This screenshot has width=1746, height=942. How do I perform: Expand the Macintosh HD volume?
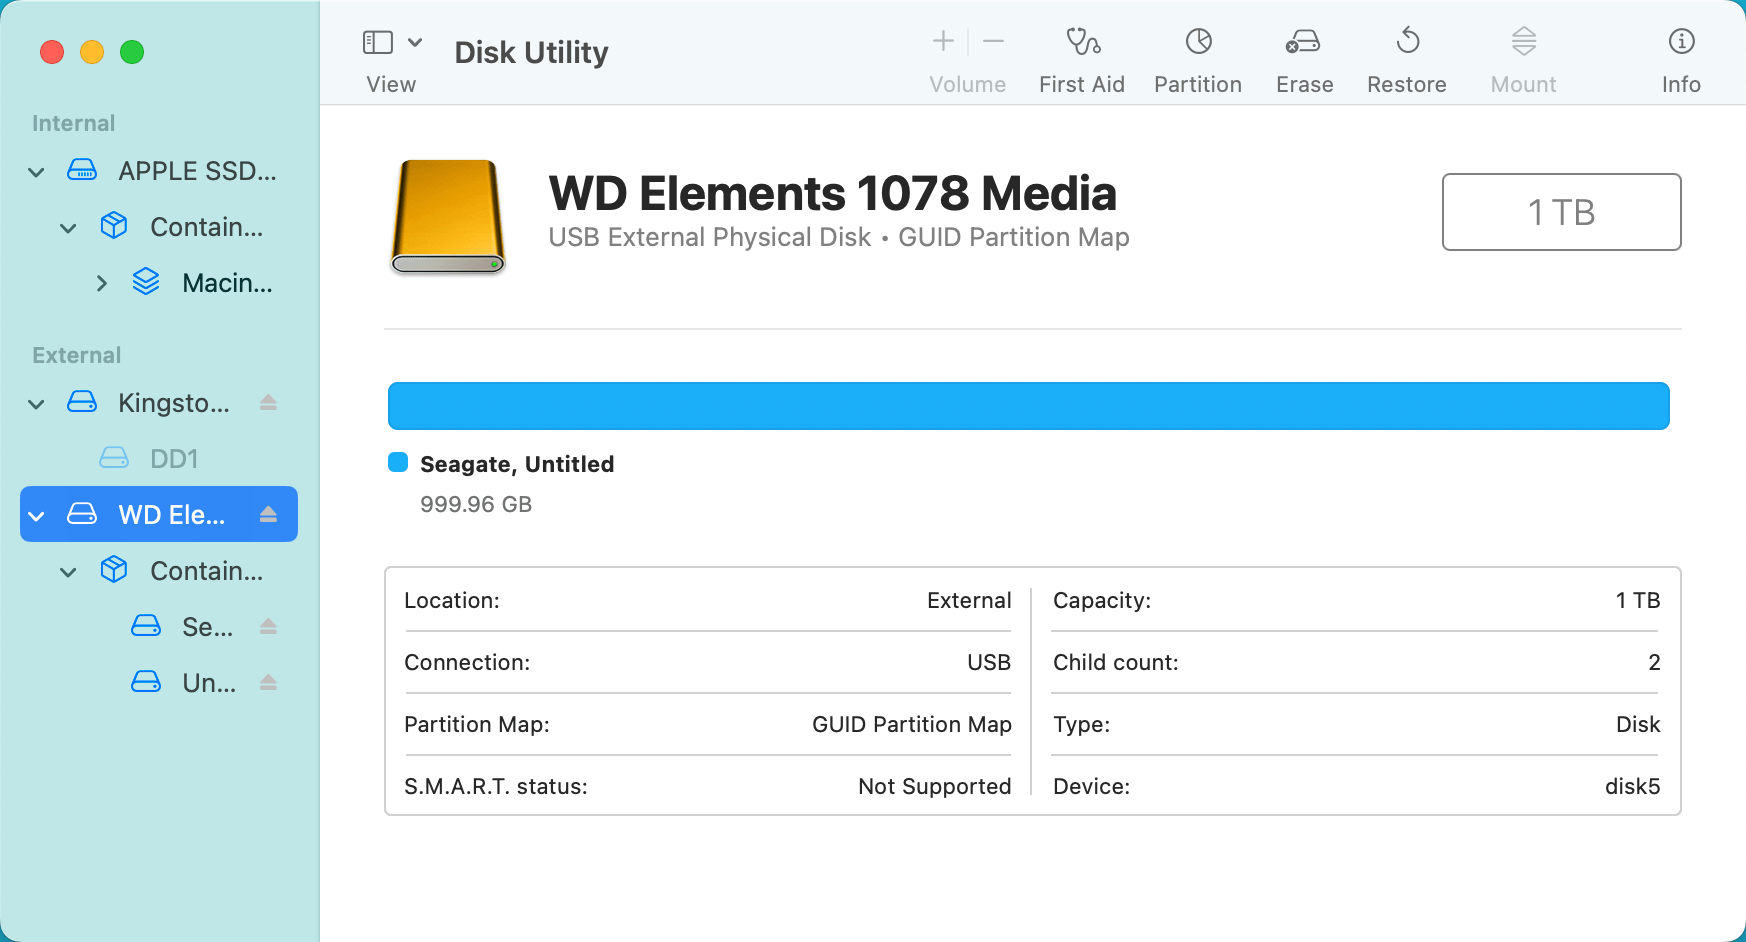pyautogui.click(x=101, y=283)
